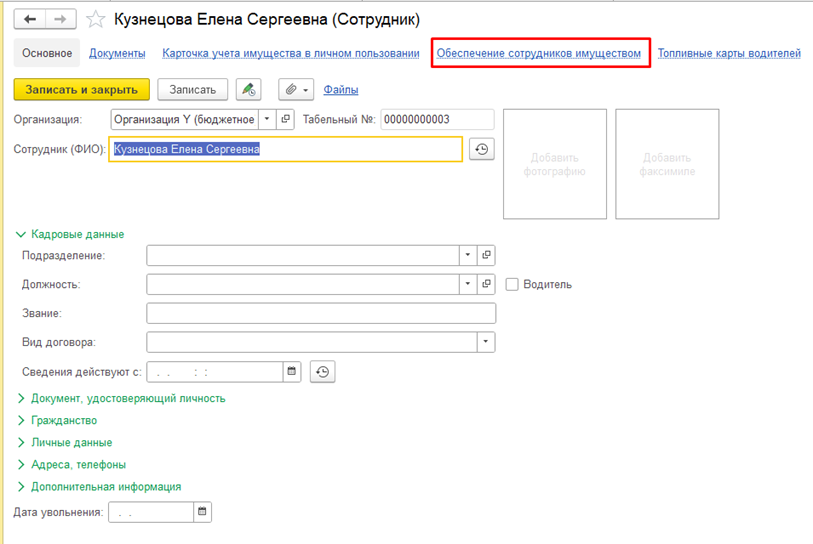Image resolution: width=813 pixels, height=544 pixels.
Task: Focus the Табельный № field
Action: pos(437,119)
